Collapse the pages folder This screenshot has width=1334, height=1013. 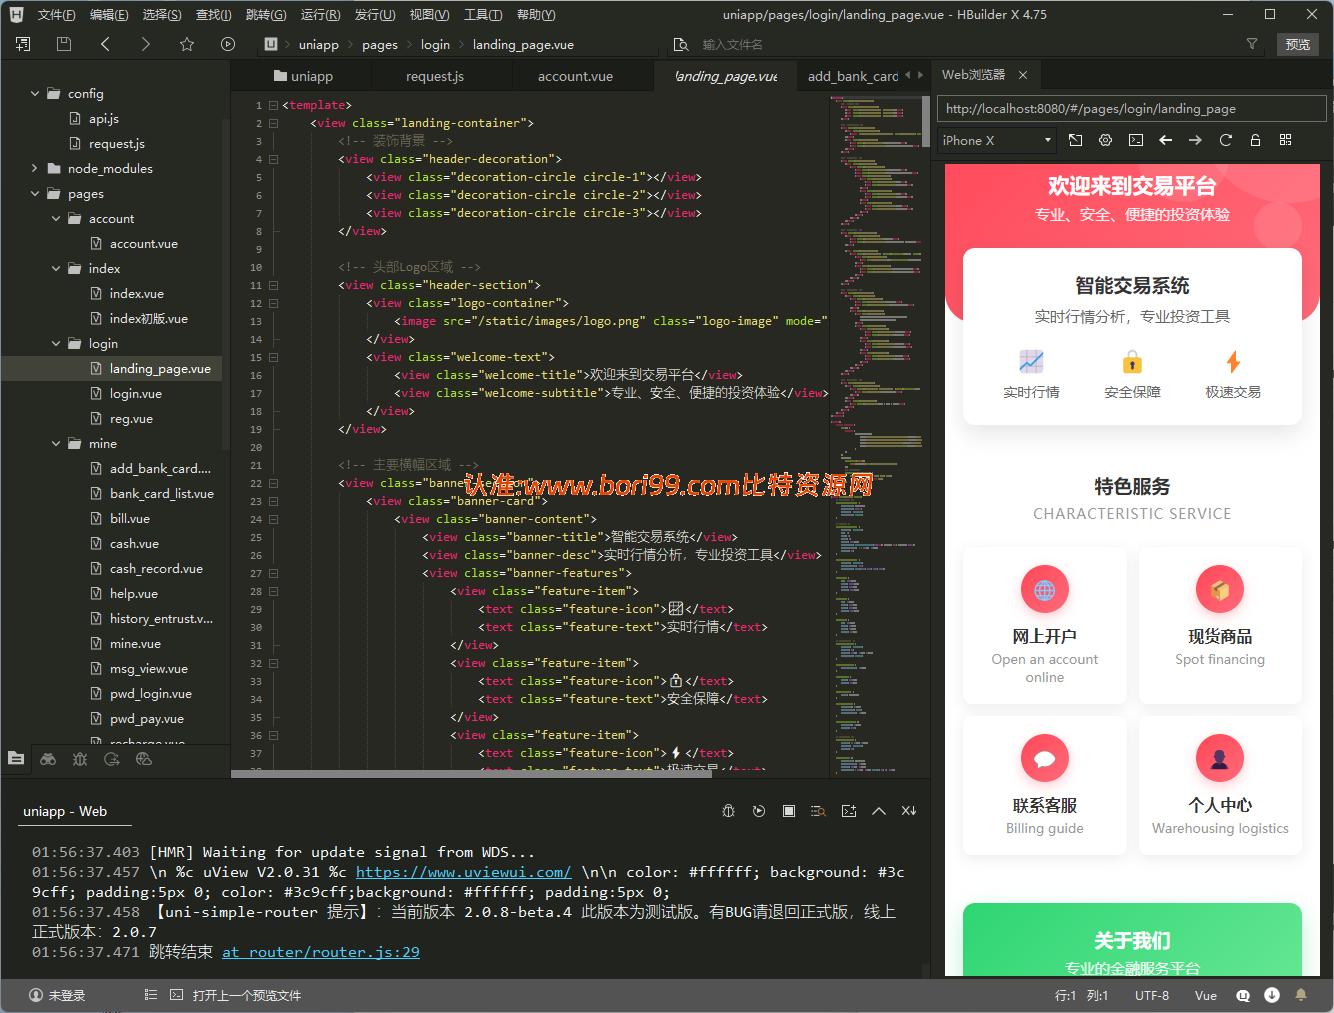35,193
